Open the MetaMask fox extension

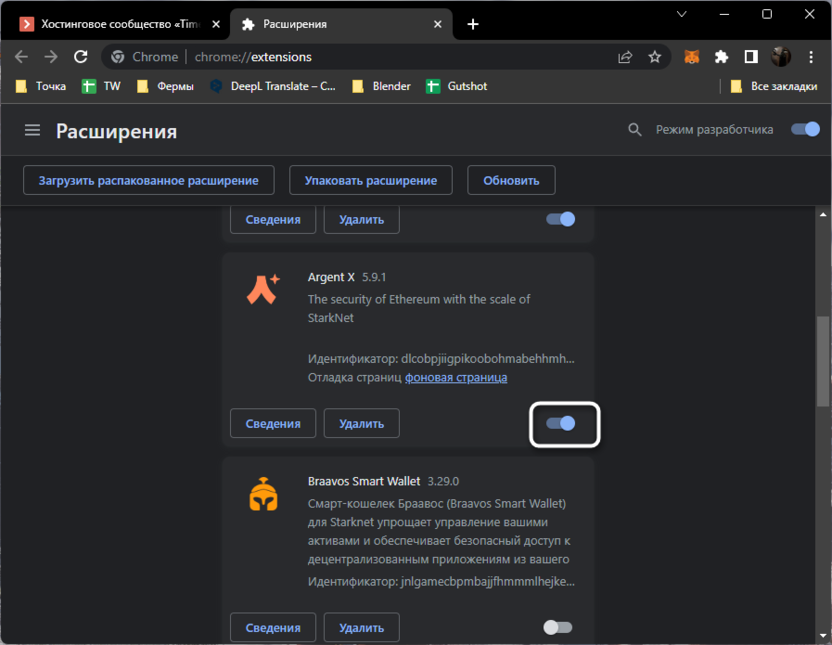tap(691, 57)
